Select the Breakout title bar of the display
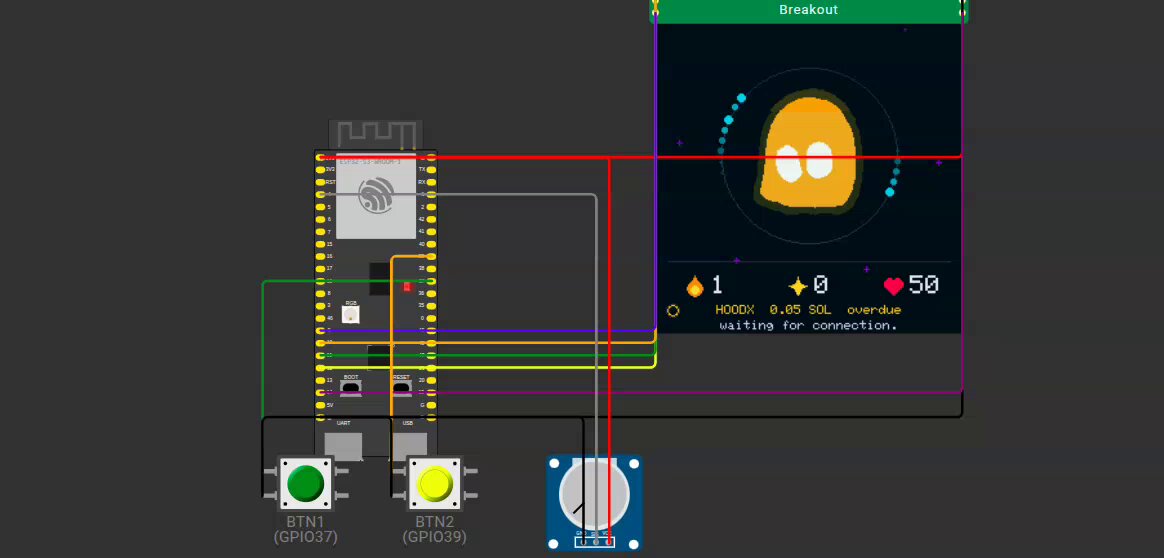The width and height of the screenshot is (1164, 558). 808,10
